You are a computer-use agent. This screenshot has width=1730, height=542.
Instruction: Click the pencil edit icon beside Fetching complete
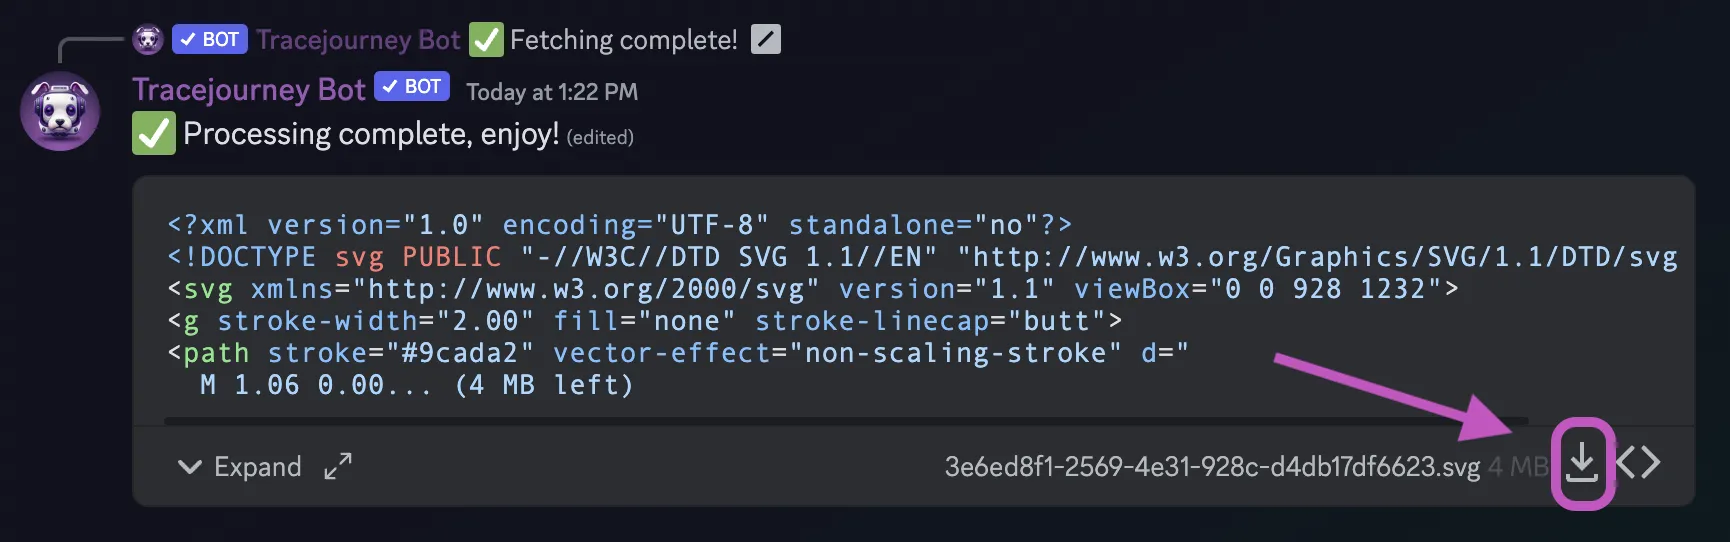[766, 40]
